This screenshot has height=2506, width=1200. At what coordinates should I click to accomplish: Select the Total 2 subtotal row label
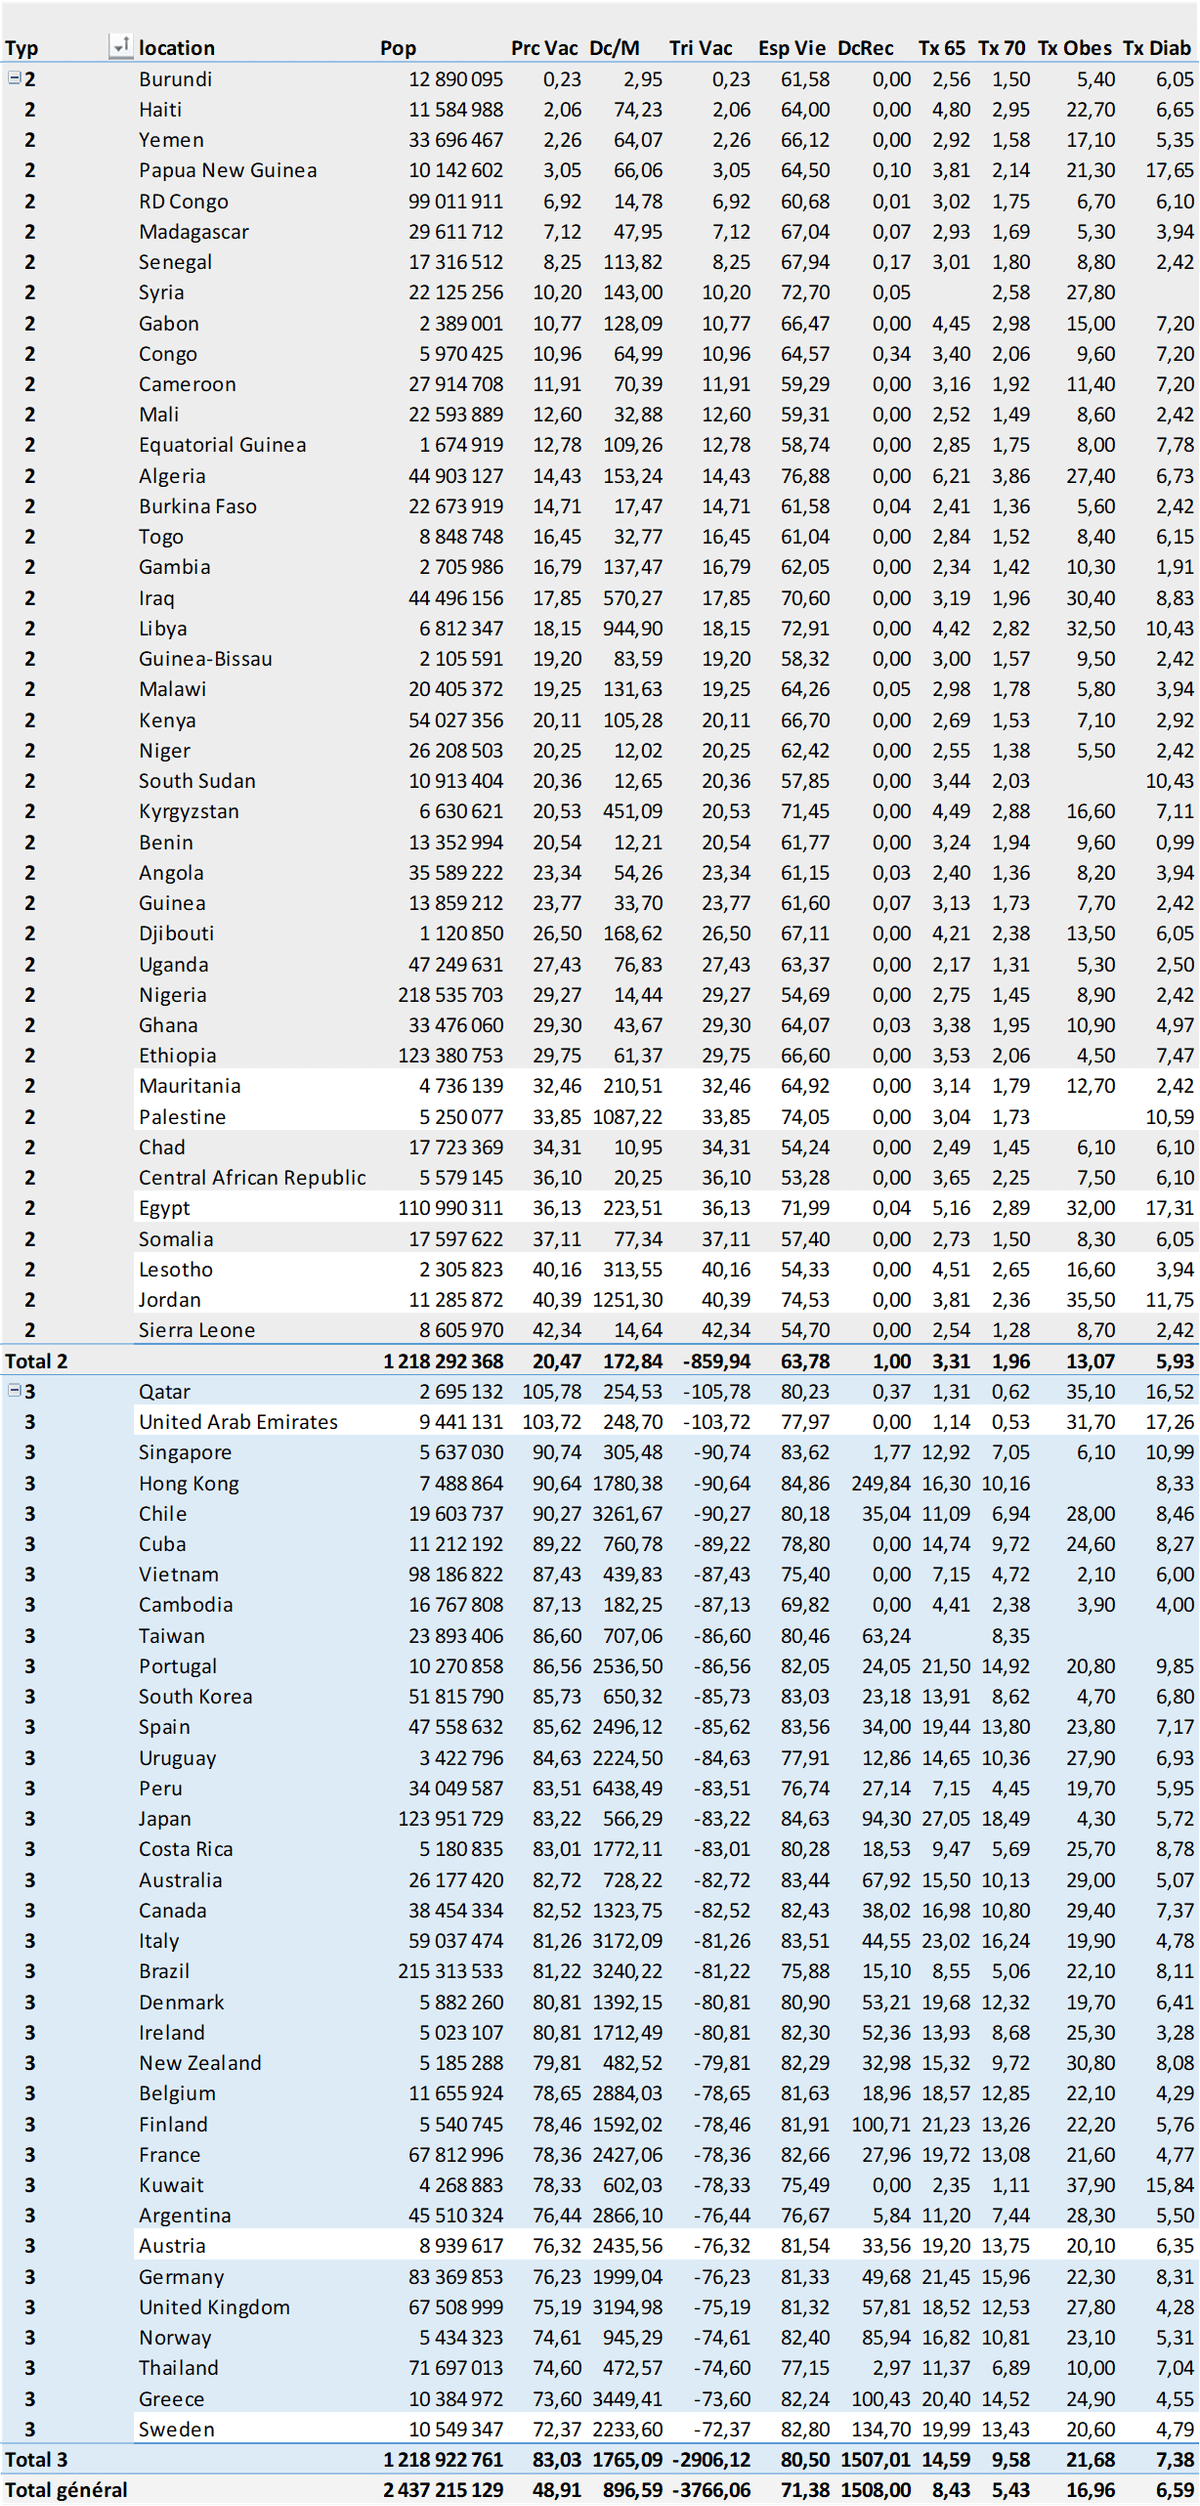pyautogui.click(x=37, y=1361)
